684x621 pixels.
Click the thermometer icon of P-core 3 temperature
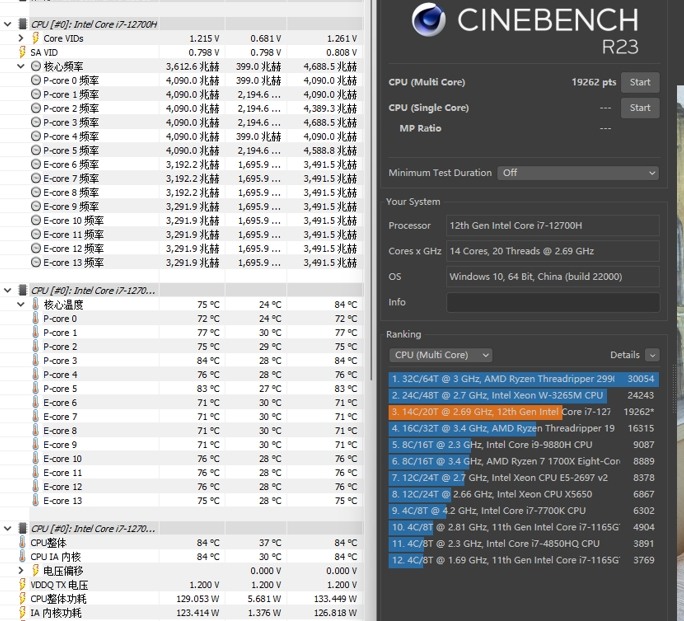click(35, 360)
